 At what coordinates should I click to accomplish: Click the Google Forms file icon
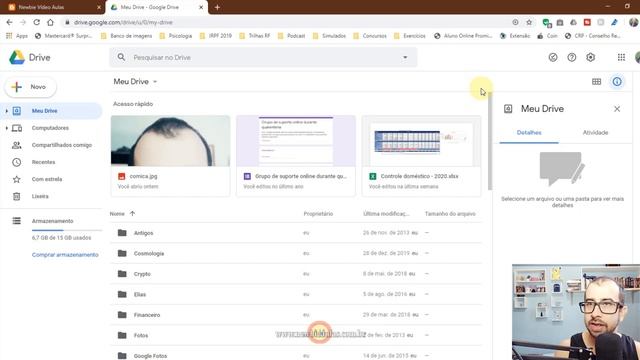tap(247, 176)
